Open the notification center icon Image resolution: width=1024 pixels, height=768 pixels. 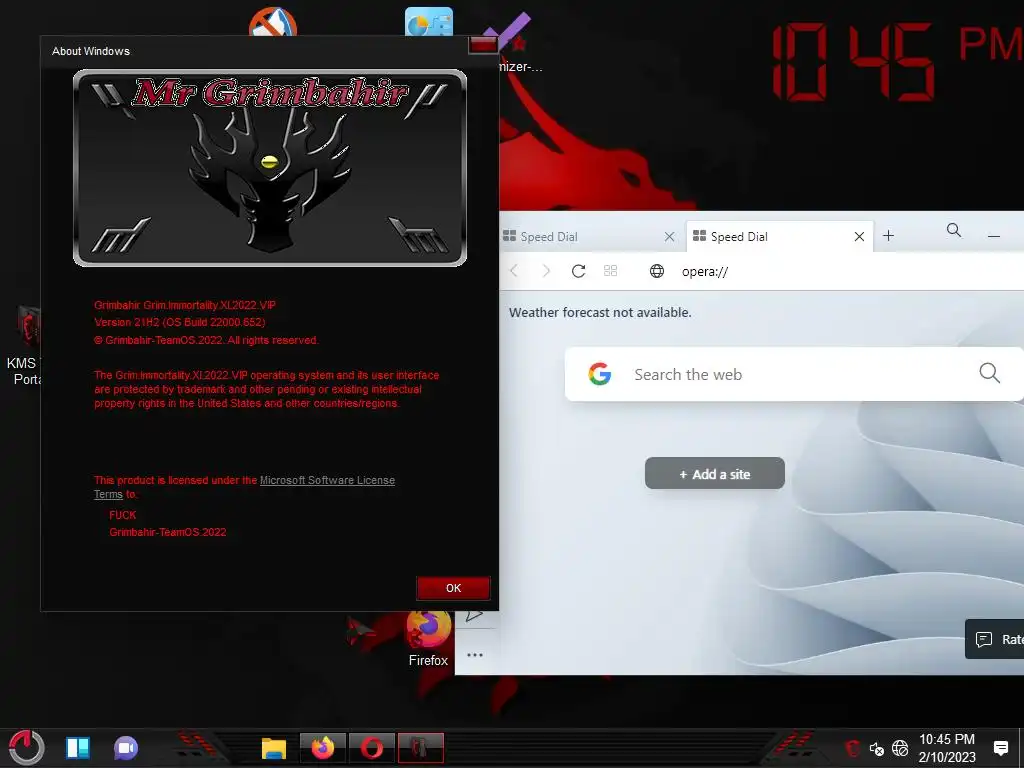pyautogui.click(x=1000, y=748)
